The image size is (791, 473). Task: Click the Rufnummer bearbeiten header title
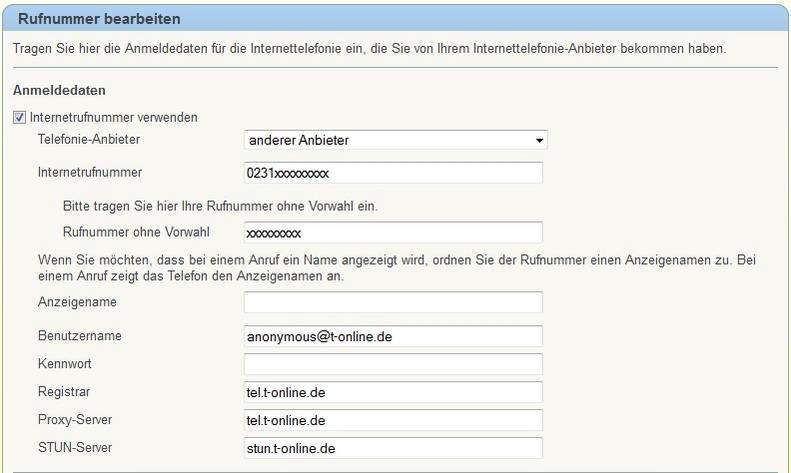pyautogui.click(x=99, y=19)
